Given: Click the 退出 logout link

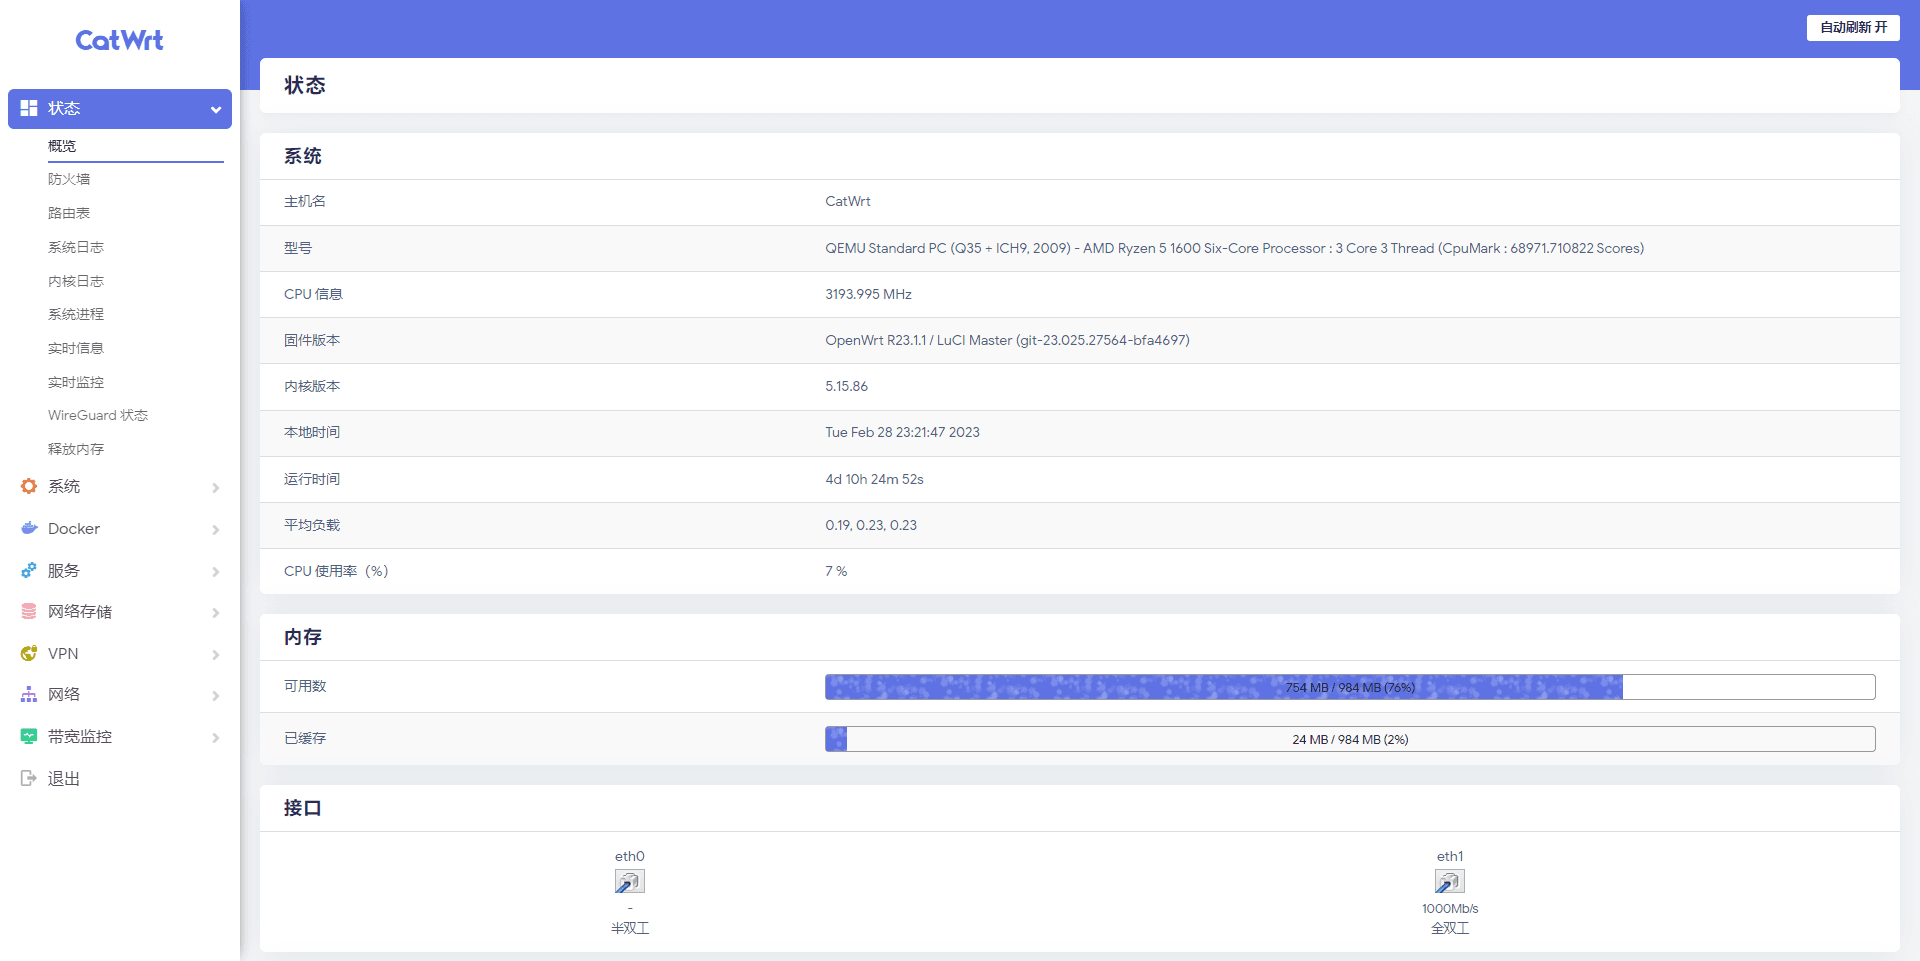Looking at the screenshot, I should (64, 778).
